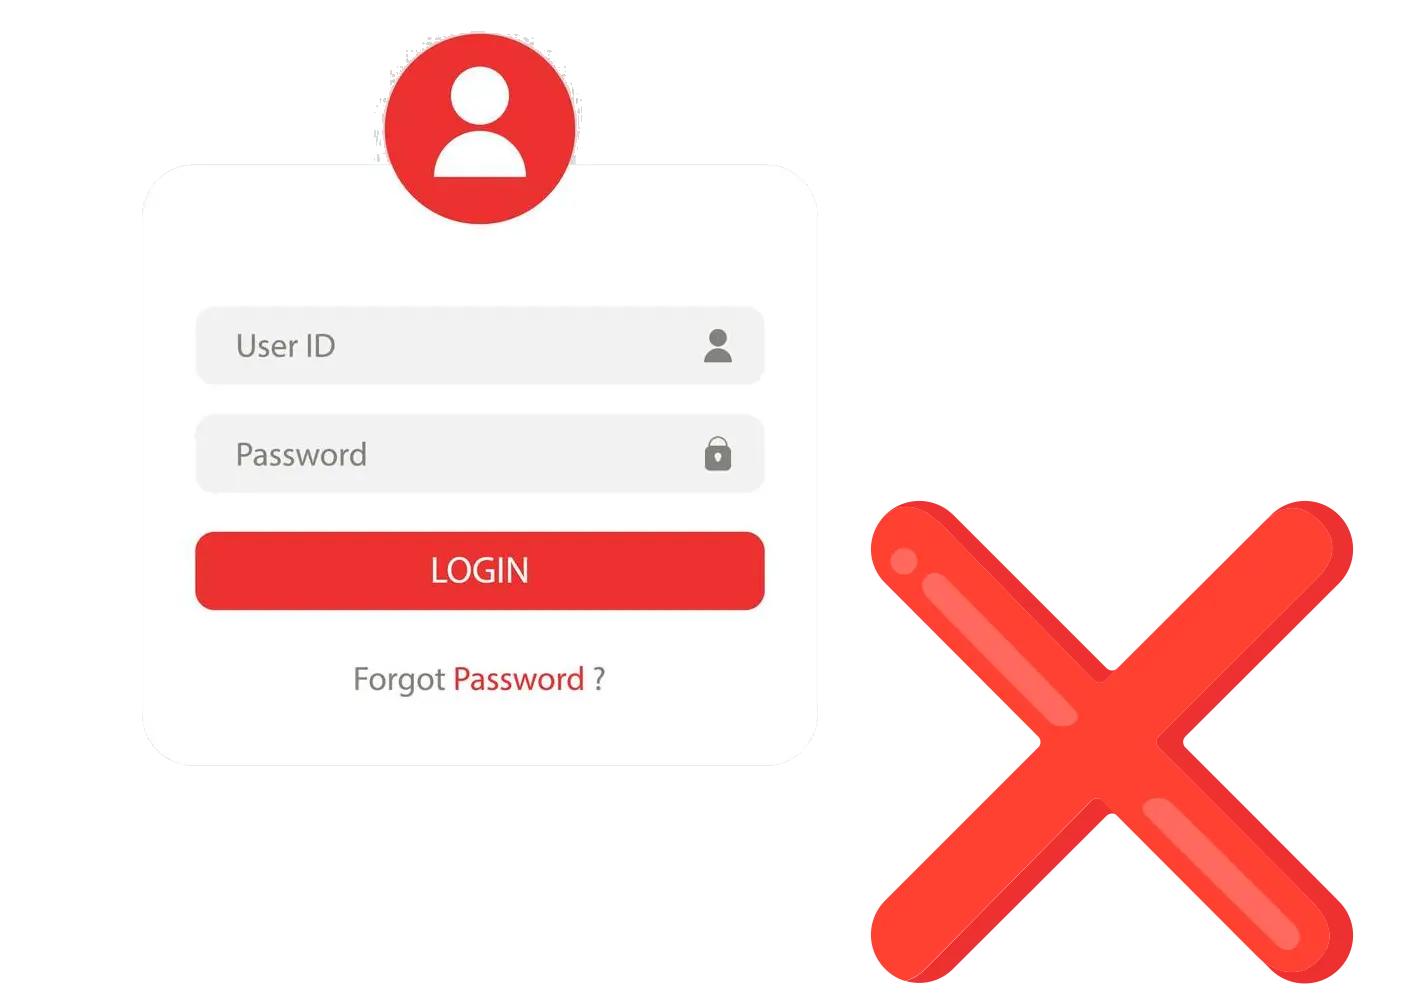1404x1000 pixels.
Task: Focus the Password input field
Action: (480, 454)
